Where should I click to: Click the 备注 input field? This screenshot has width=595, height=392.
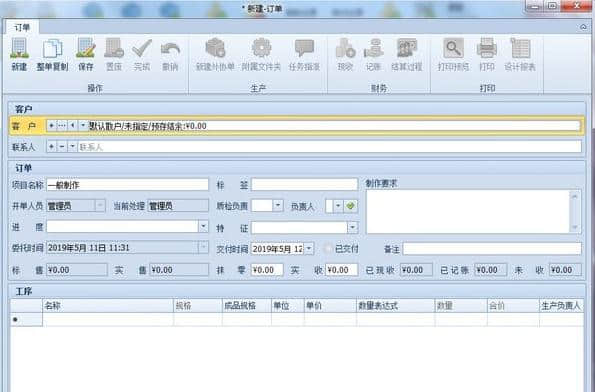[x=492, y=249]
